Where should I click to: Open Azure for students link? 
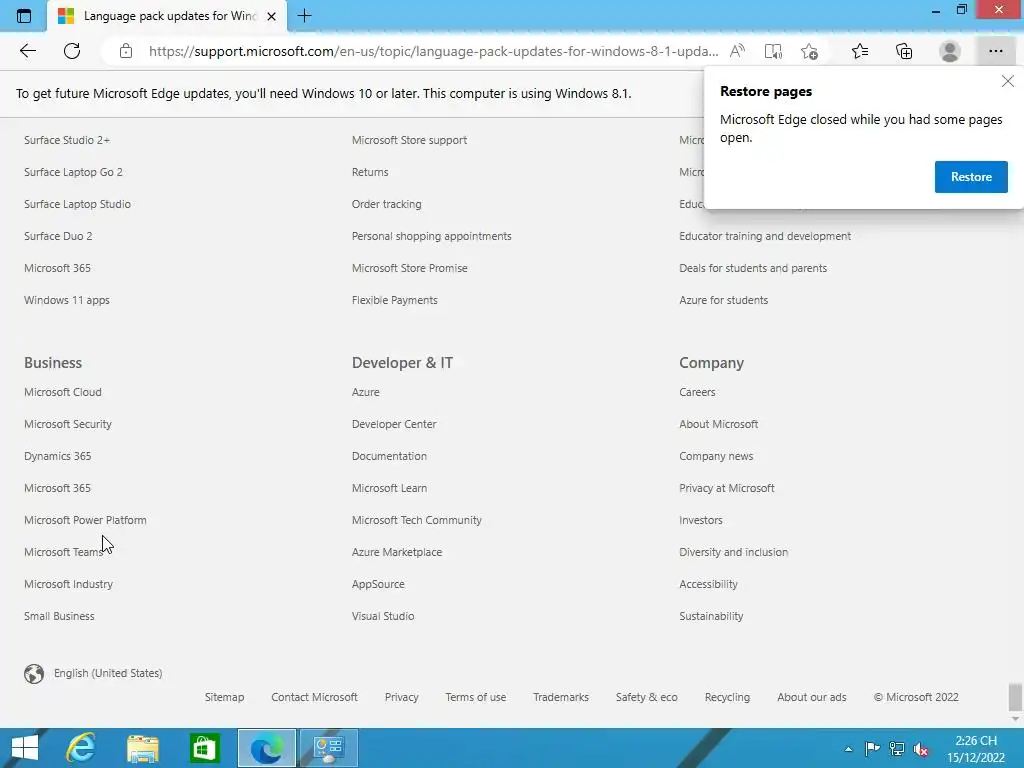[x=724, y=300]
